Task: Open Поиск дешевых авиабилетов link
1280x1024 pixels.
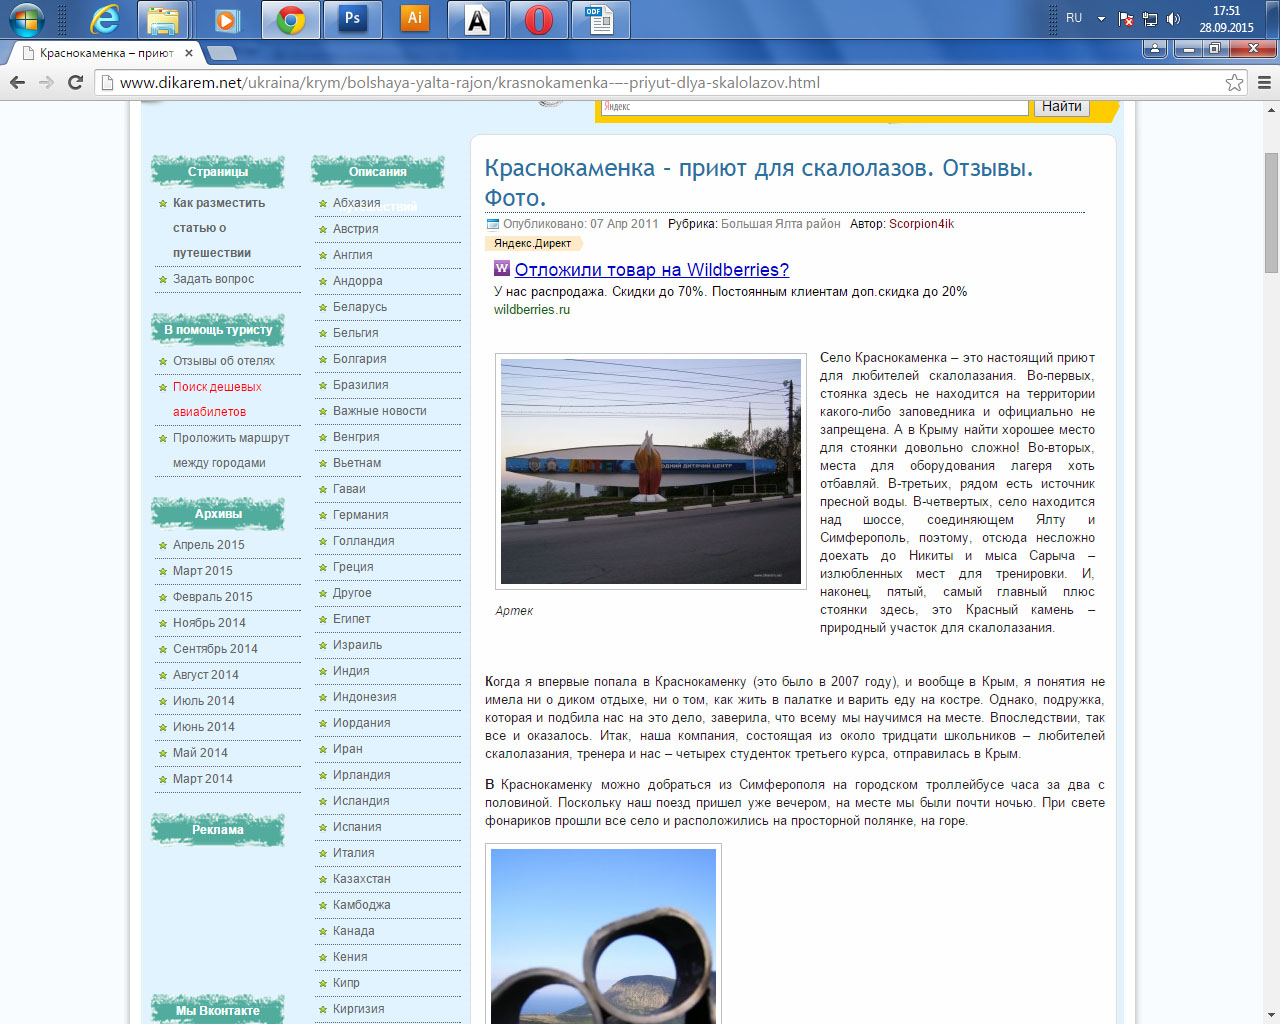Action: pyautogui.click(x=217, y=399)
